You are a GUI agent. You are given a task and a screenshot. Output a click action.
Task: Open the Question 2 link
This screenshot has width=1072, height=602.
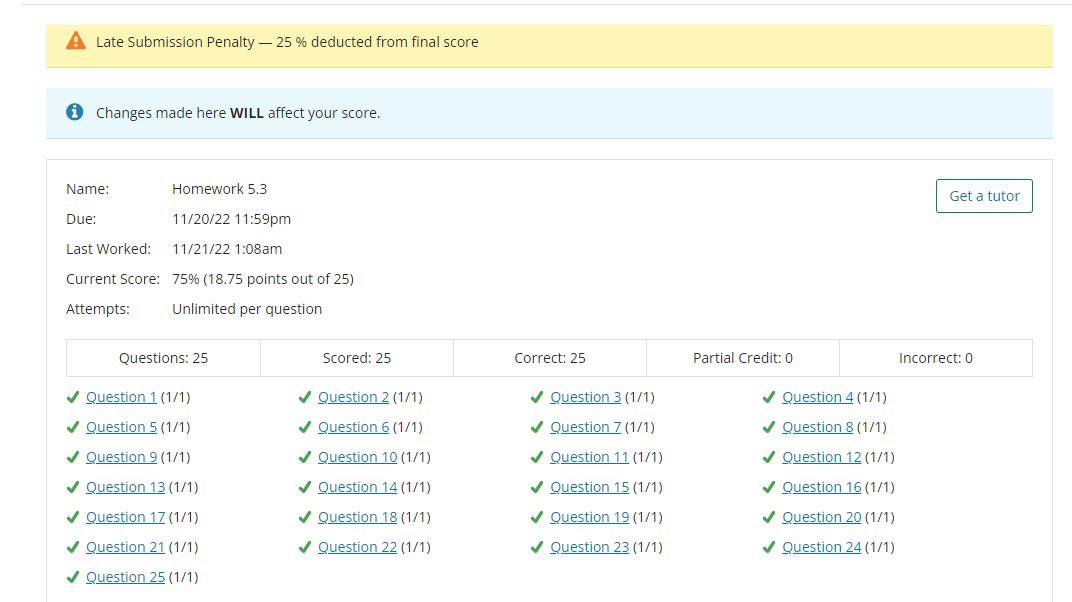click(x=353, y=397)
